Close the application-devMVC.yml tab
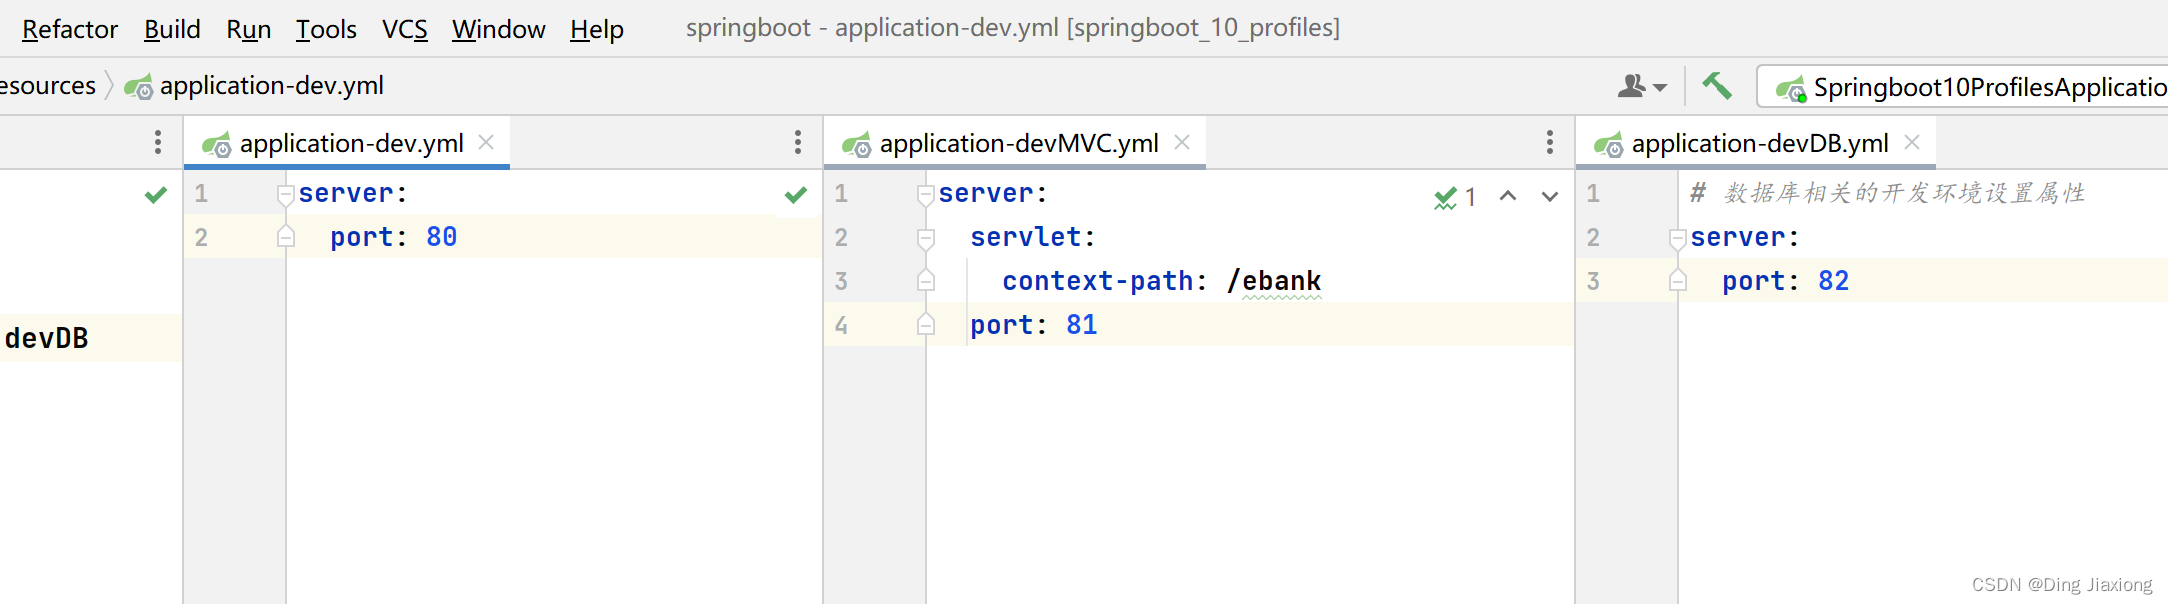2168x604 pixels. (1182, 142)
